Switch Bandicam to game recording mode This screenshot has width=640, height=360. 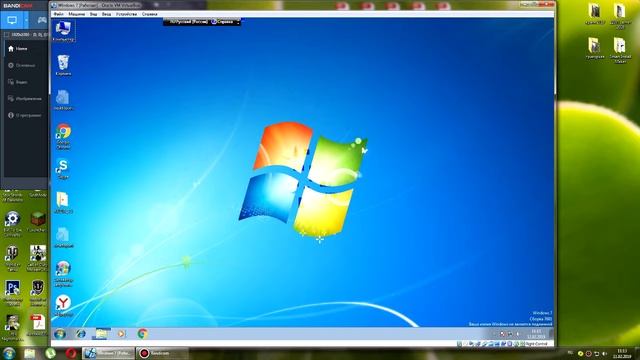[42, 20]
